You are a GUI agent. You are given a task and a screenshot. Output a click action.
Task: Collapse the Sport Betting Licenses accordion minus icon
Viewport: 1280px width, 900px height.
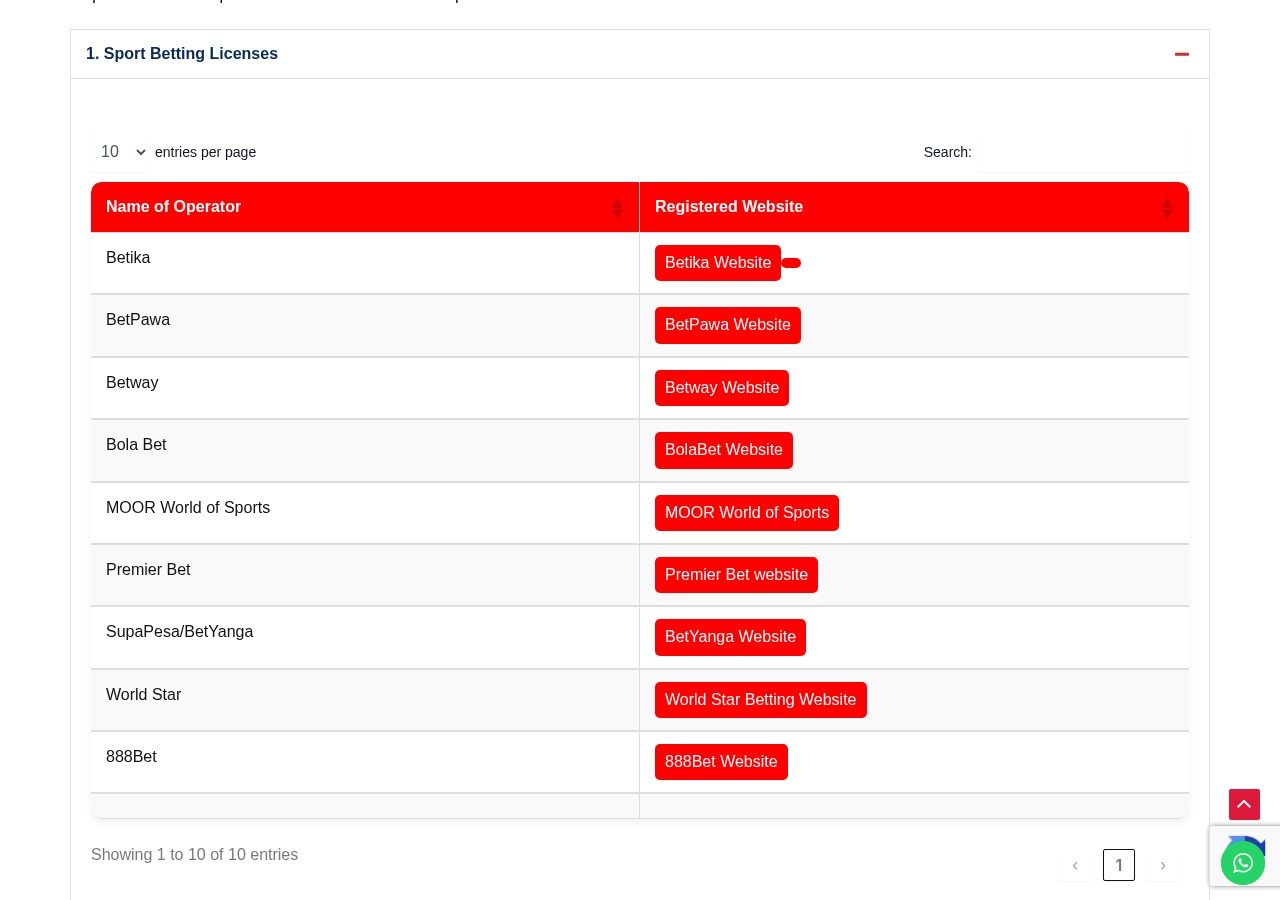click(1182, 54)
